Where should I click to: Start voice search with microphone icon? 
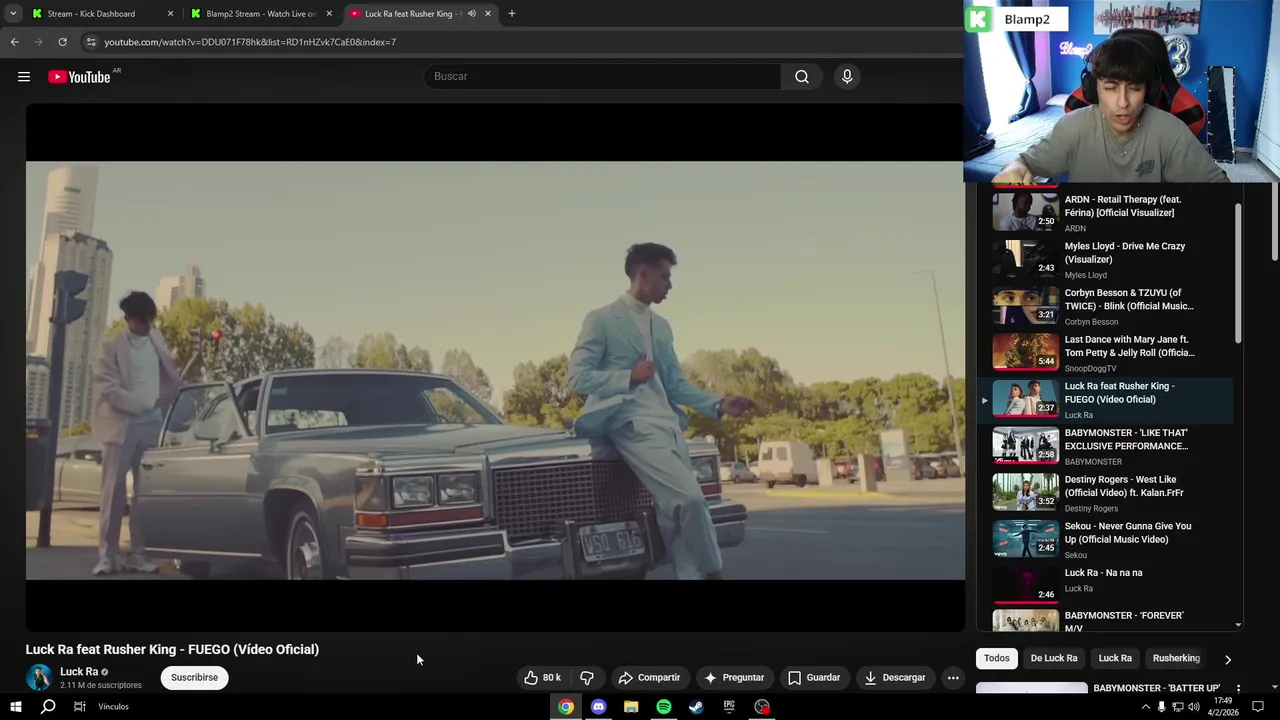pos(847,77)
